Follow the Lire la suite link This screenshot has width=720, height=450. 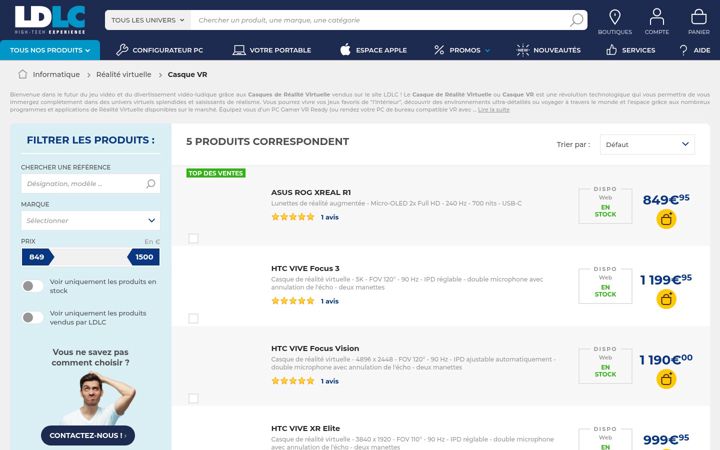[494, 110]
